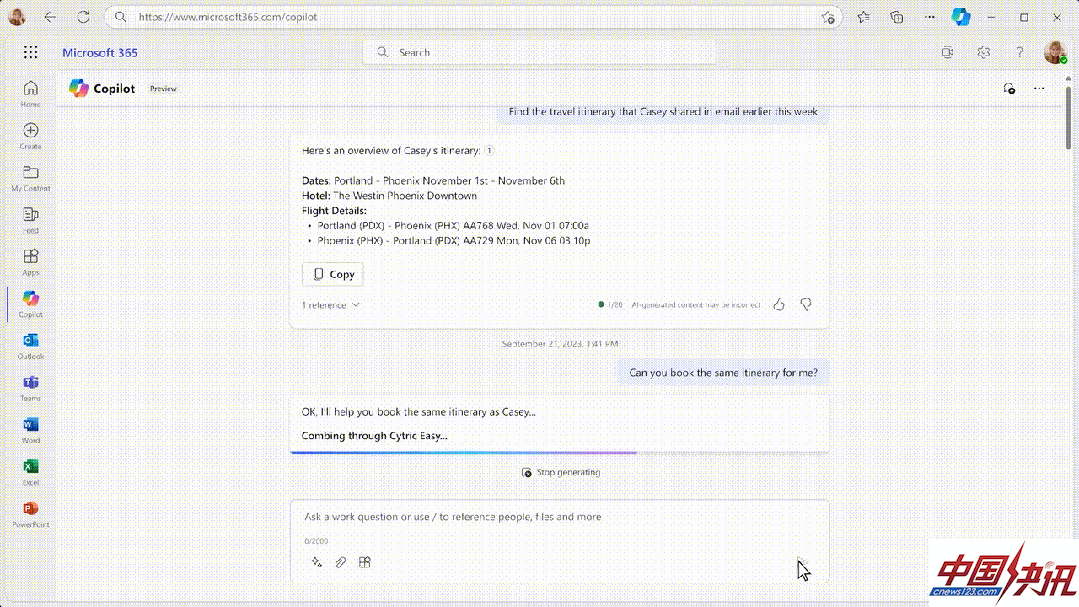Viewport: 1079px width, 607px height.
Task: Launch Teams from the sidebar
Action: [30, 387]
